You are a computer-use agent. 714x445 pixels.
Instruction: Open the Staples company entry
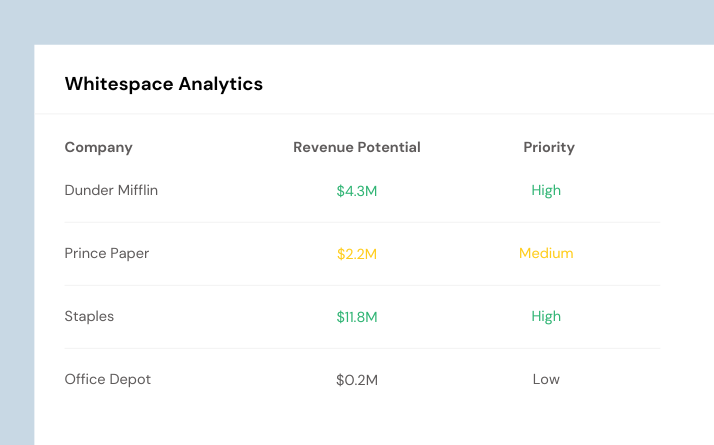(x=89, y=316)
